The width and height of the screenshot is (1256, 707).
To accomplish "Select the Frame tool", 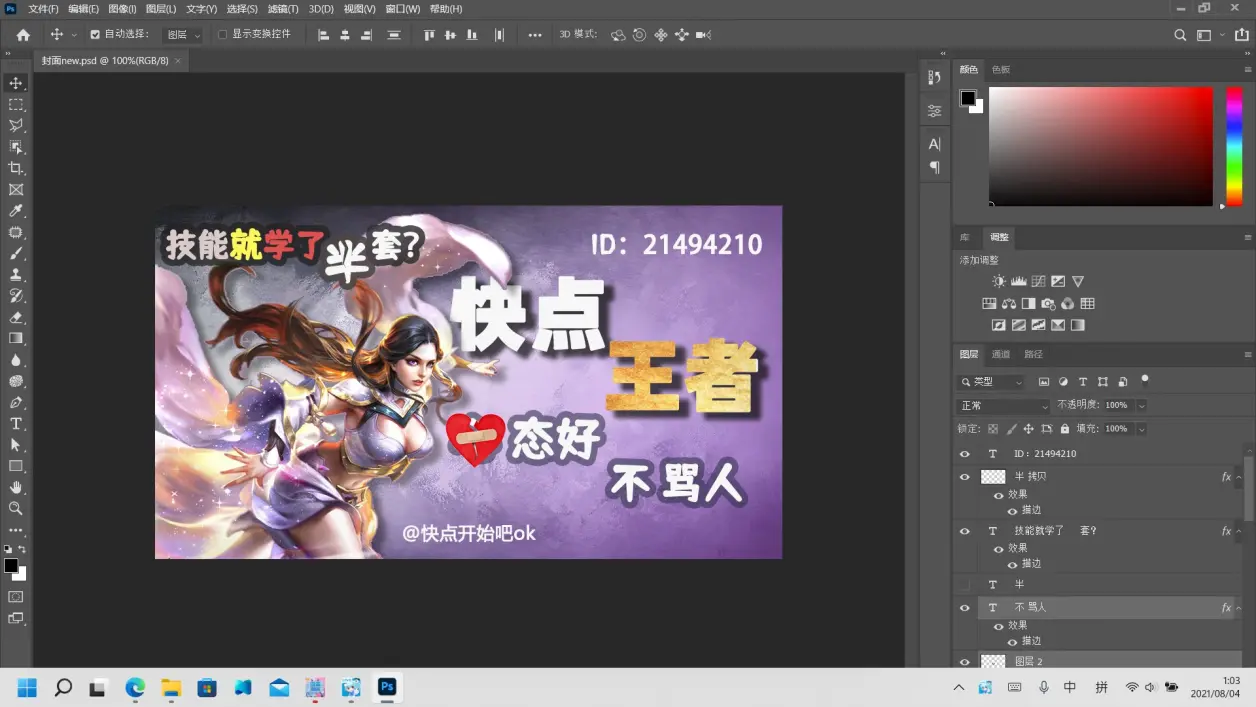I will (x=16, y=190).
